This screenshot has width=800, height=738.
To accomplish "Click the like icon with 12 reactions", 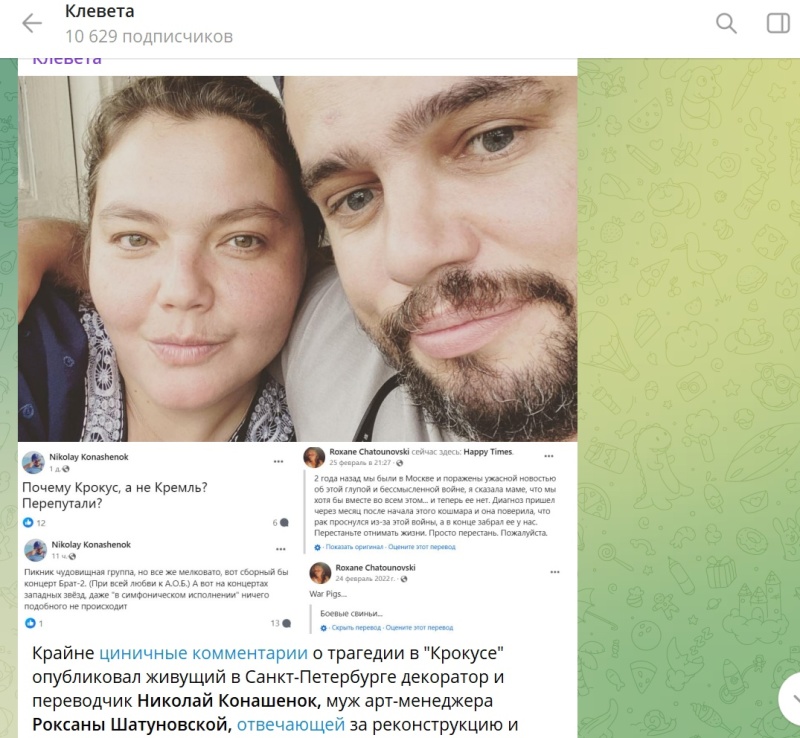I will (28, 522).
